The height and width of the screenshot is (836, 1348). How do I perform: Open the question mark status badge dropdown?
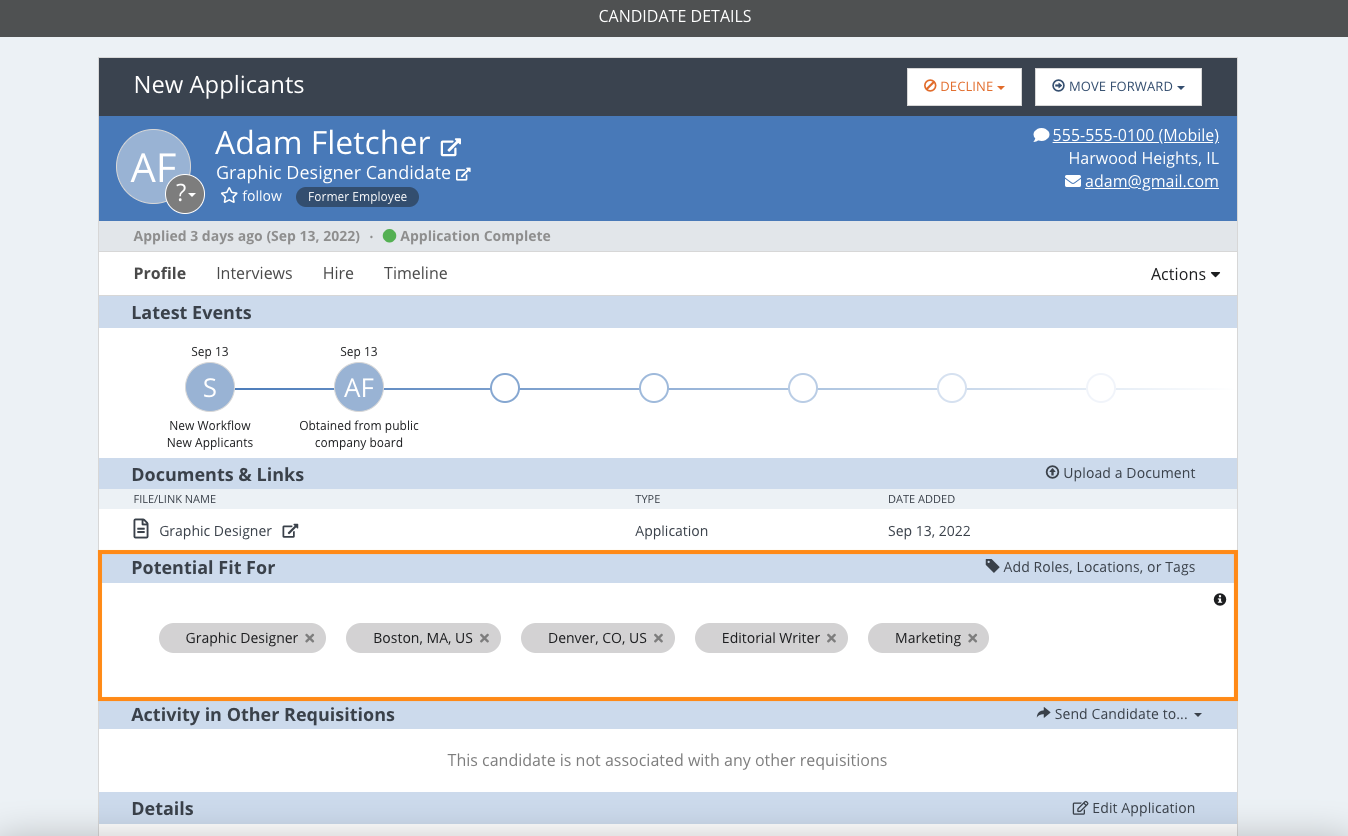coord(185,194)
